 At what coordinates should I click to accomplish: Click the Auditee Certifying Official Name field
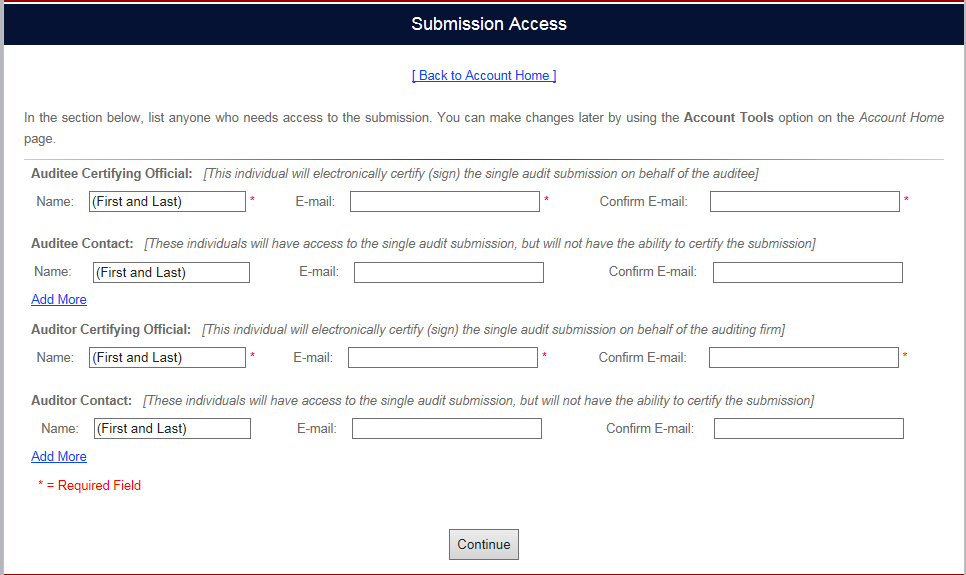[x=167, y=202]
